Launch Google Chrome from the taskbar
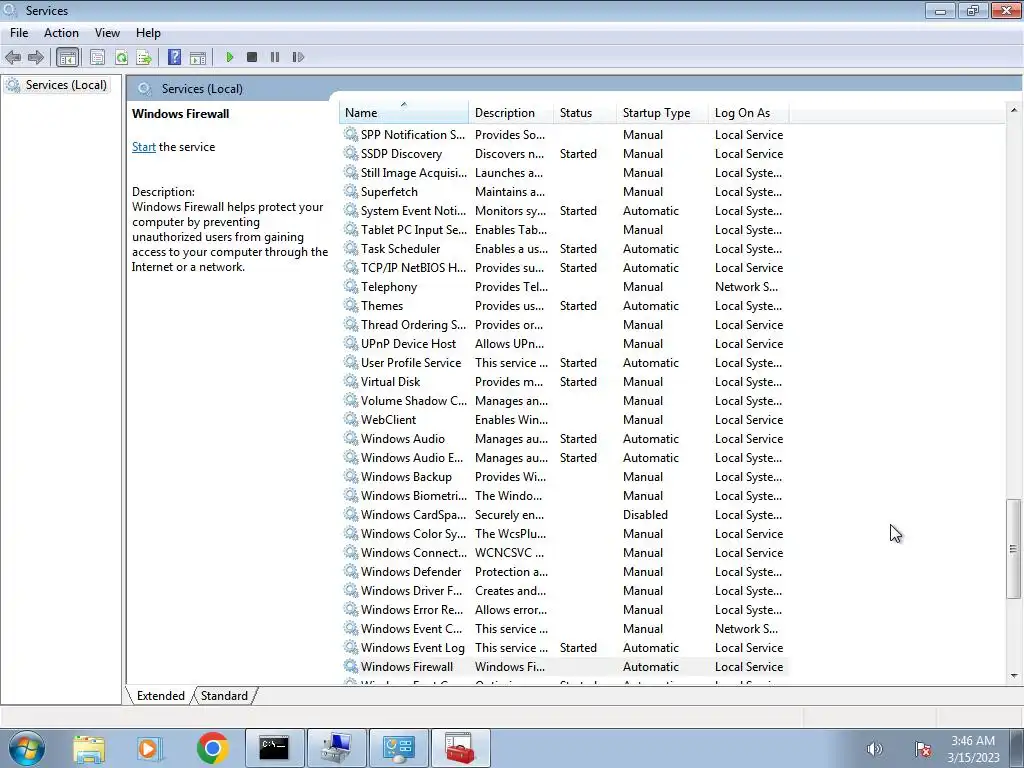 point(212,748)
